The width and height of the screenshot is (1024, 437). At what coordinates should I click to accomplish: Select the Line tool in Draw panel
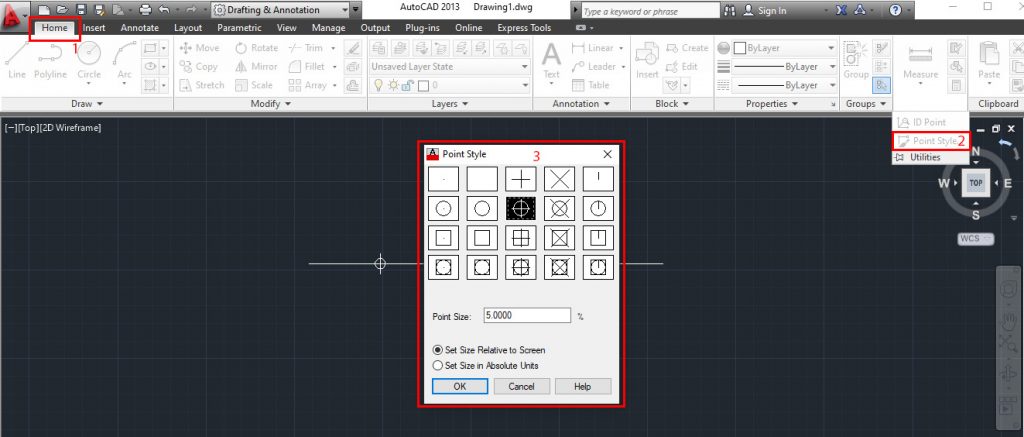[x=17, y=60]
